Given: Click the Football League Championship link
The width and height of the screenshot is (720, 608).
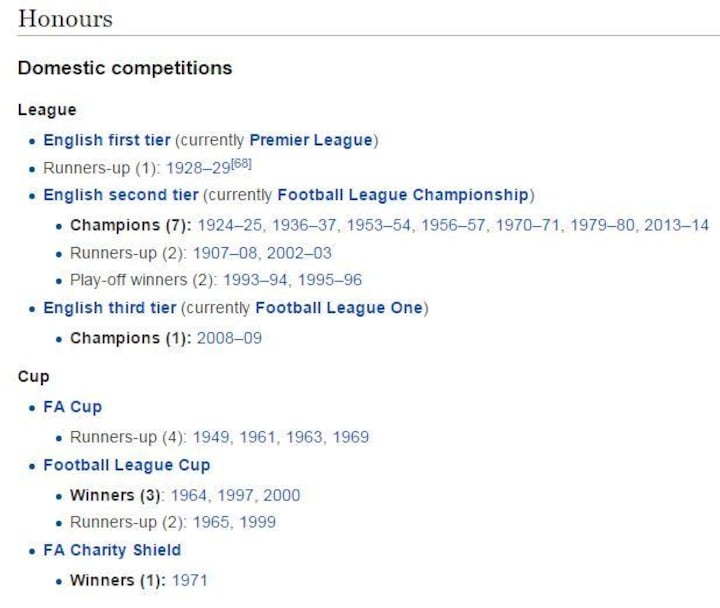Looking at the screenshot, I should tap(403, 194).
